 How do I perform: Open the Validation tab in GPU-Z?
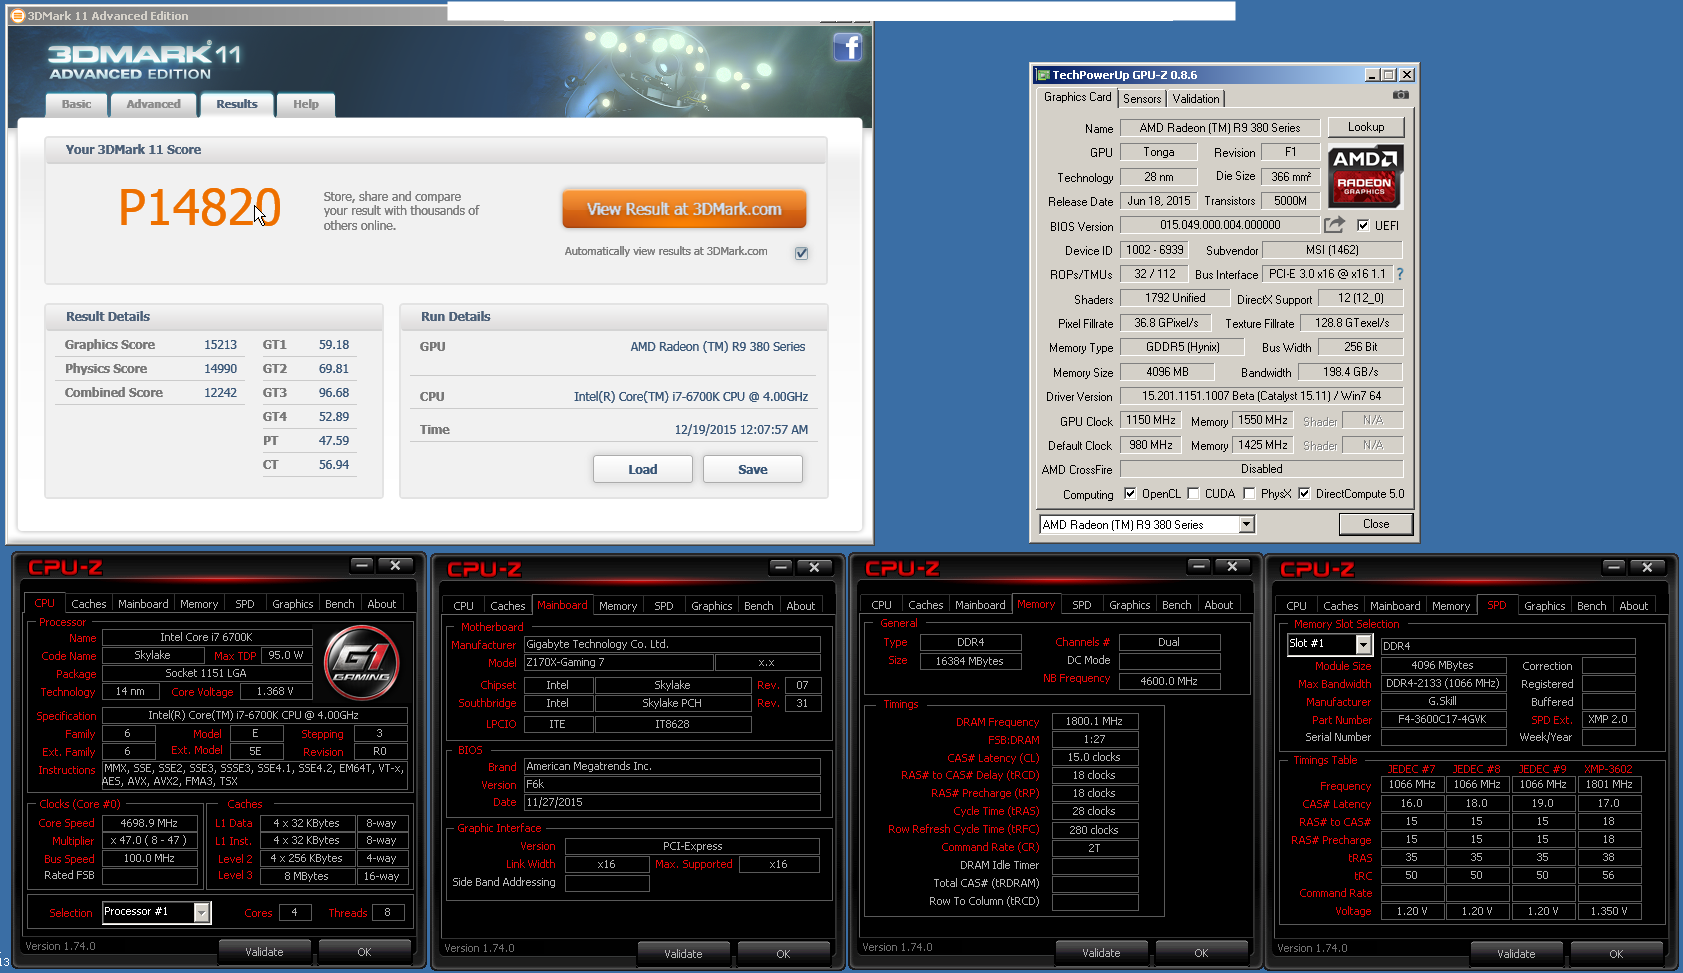pyautogui.click(x=1196, y=98)
